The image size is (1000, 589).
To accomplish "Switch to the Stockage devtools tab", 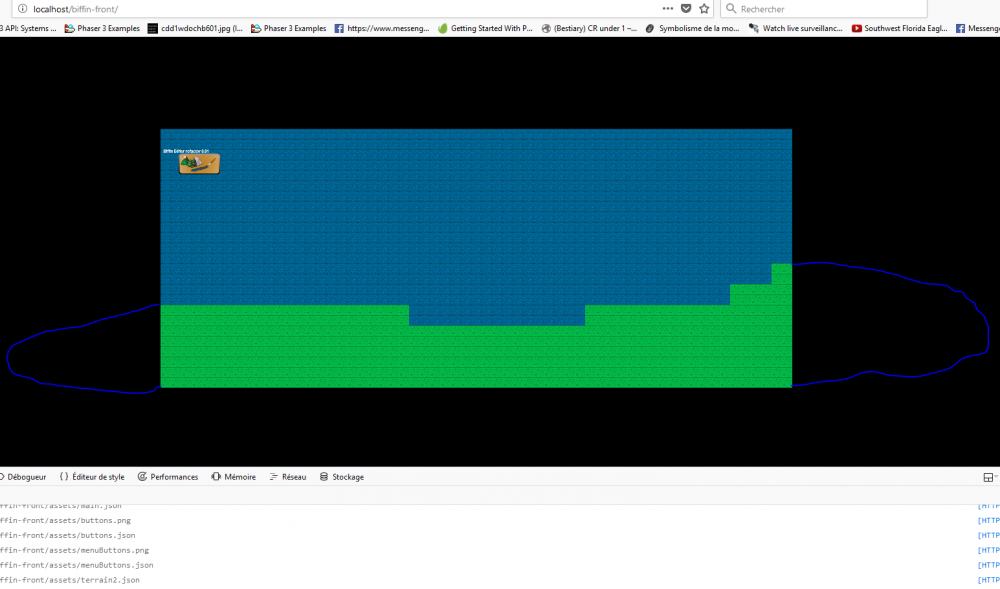I will [x=342, y=477].
